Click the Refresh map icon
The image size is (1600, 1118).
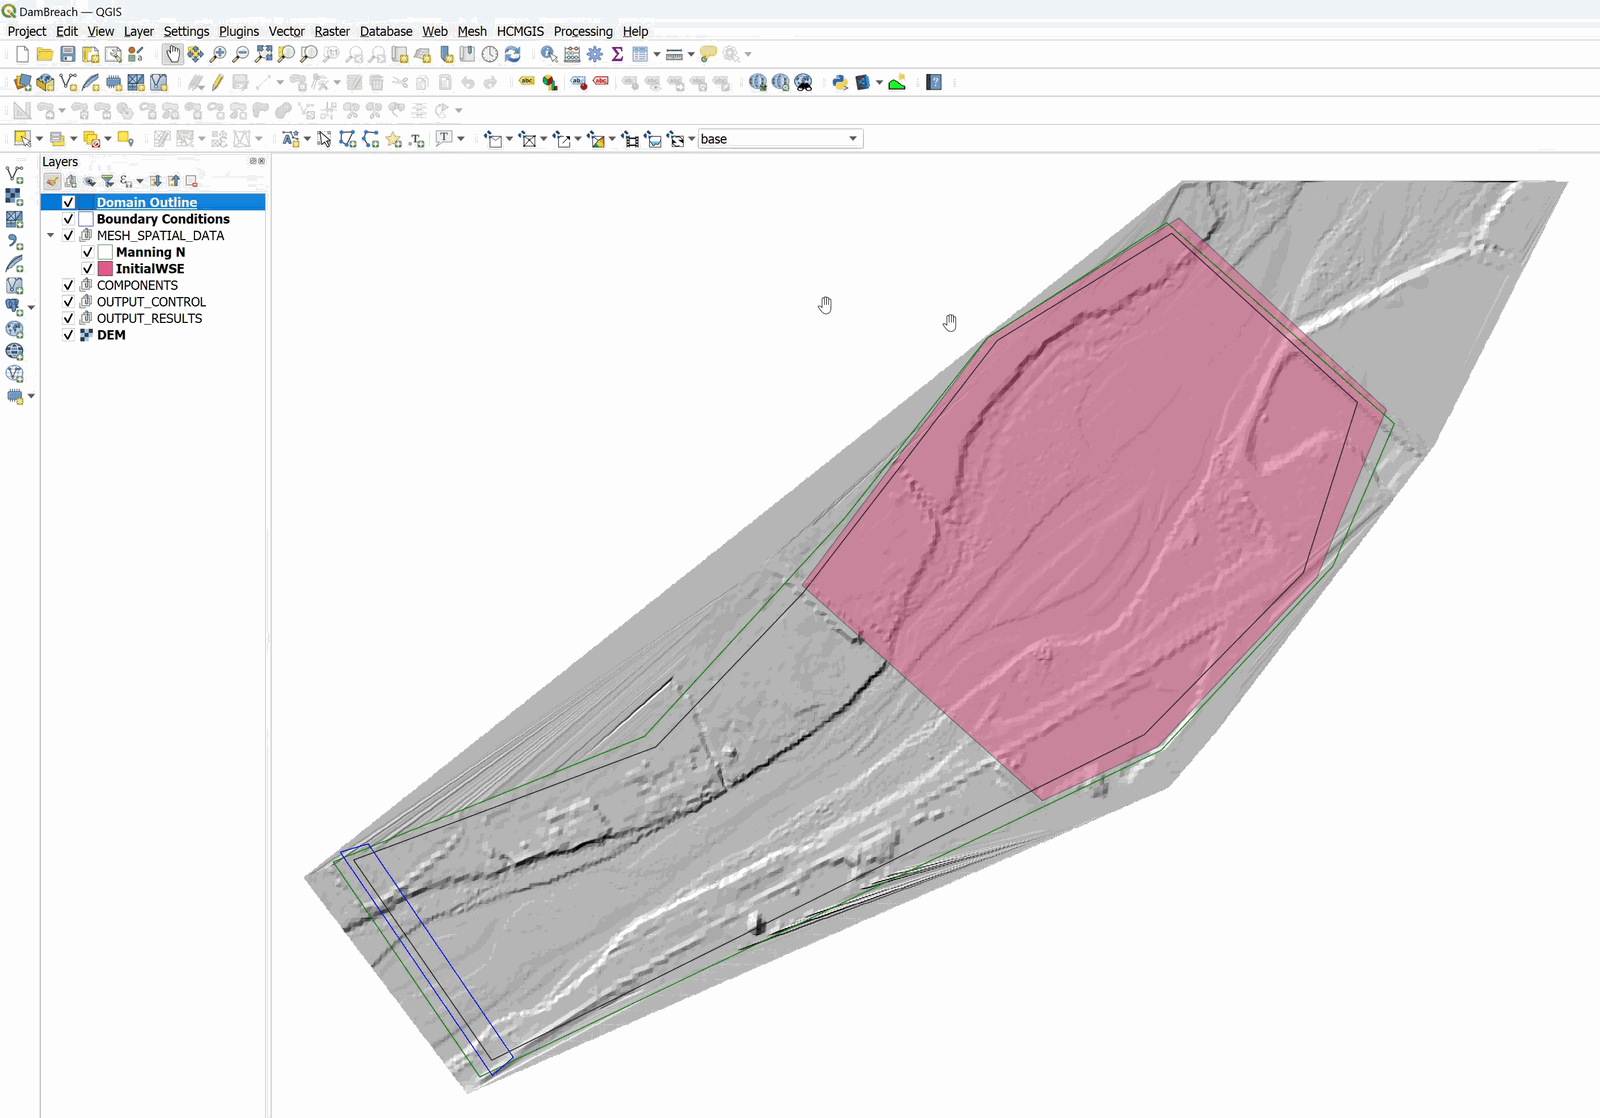[x=513, y=54]
